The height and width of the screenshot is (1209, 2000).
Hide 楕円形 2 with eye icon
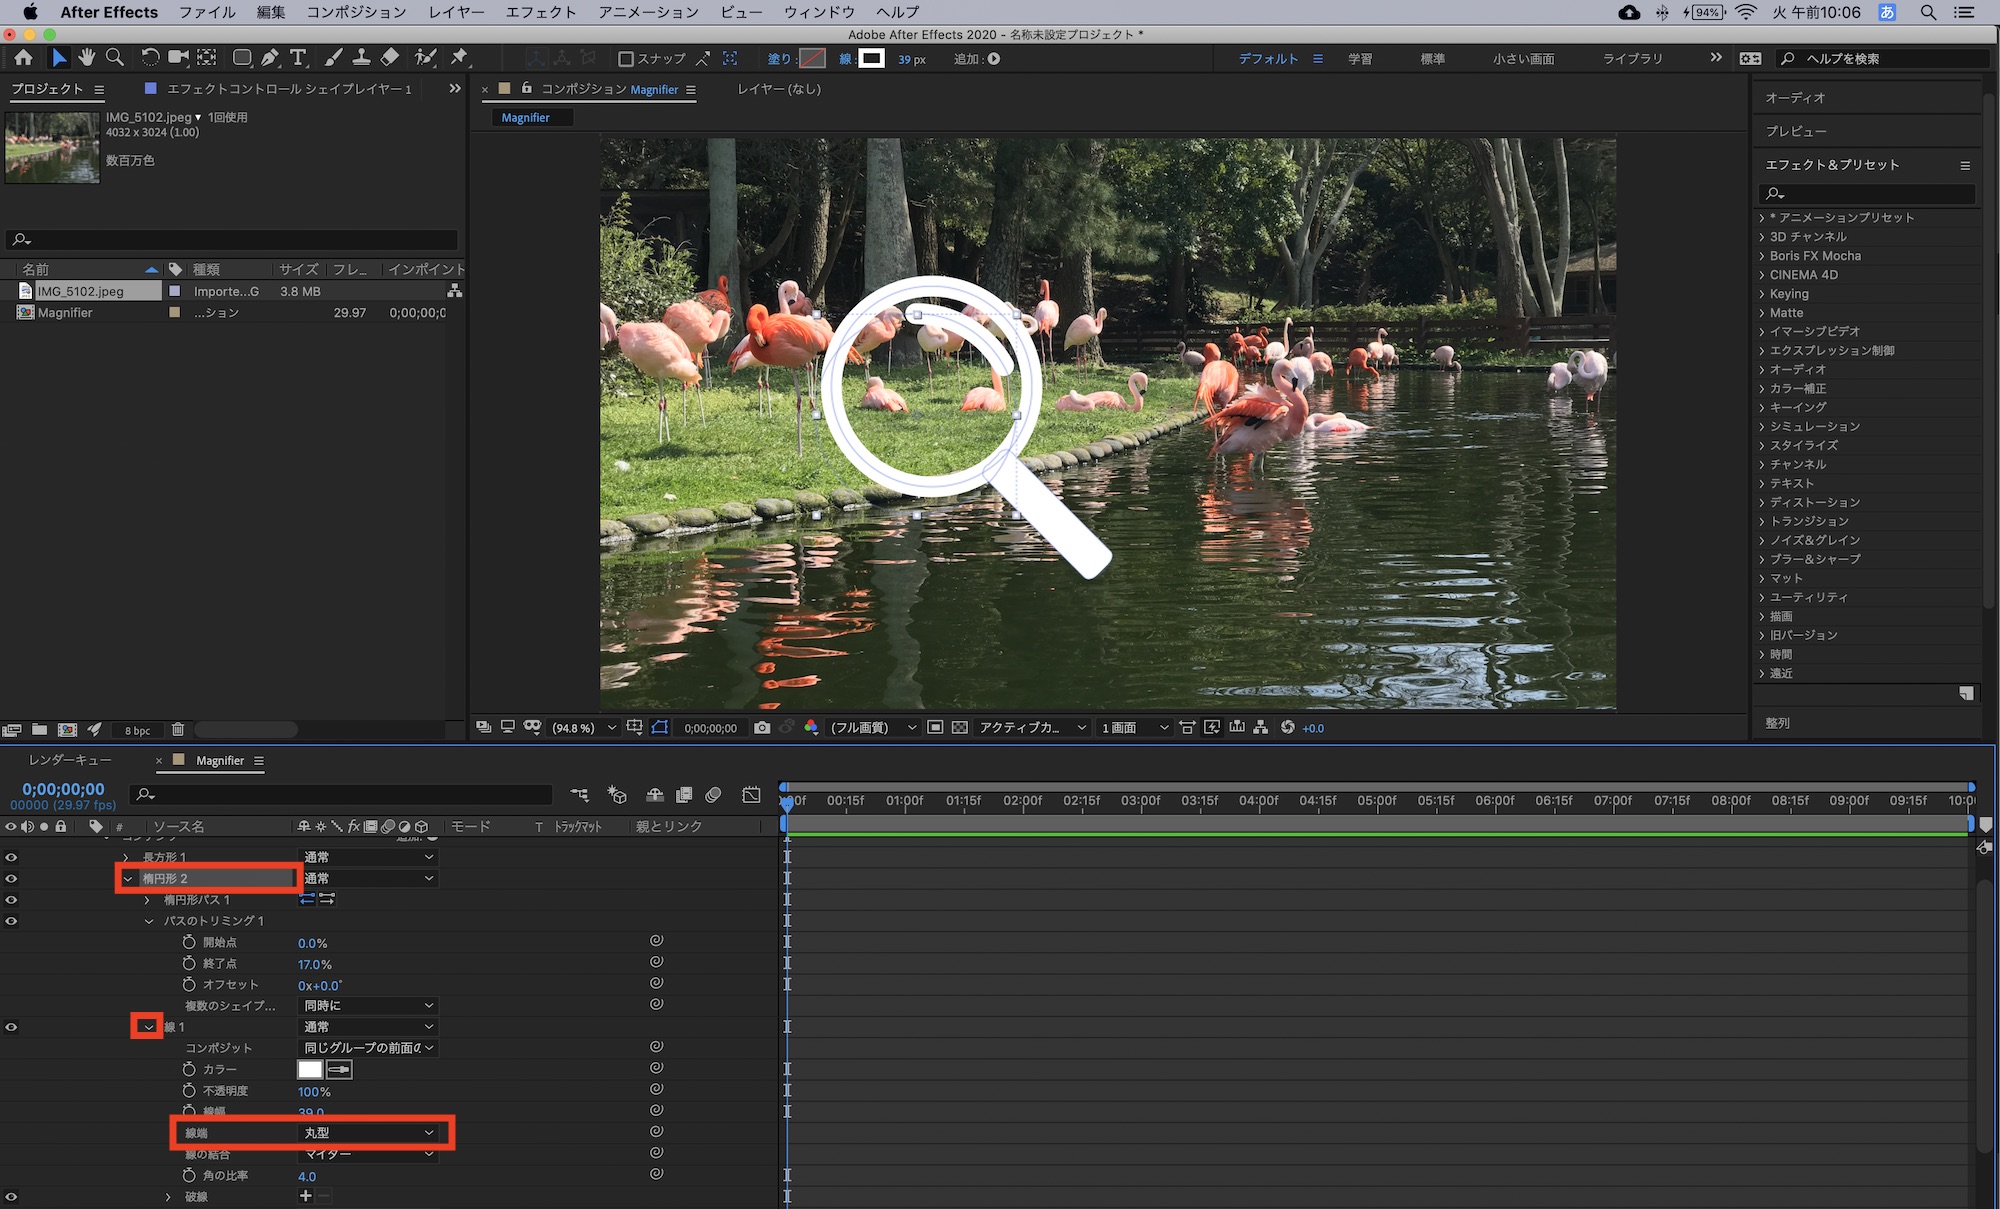tap(11, 879)
